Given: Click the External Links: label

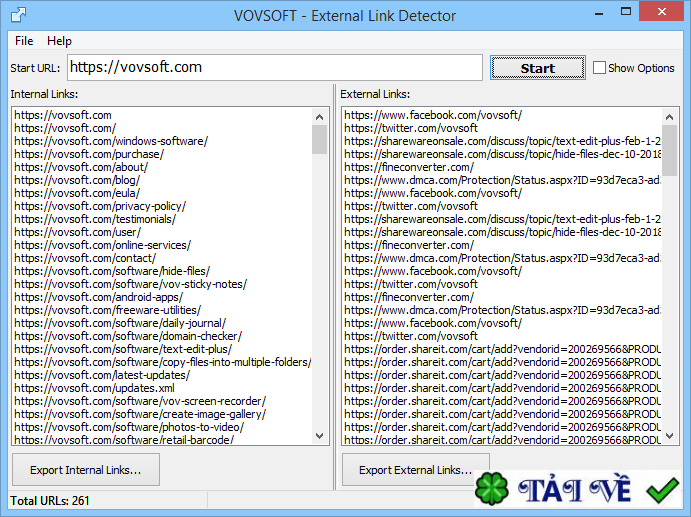Looking at the screenshot, I should coord(375,94).
